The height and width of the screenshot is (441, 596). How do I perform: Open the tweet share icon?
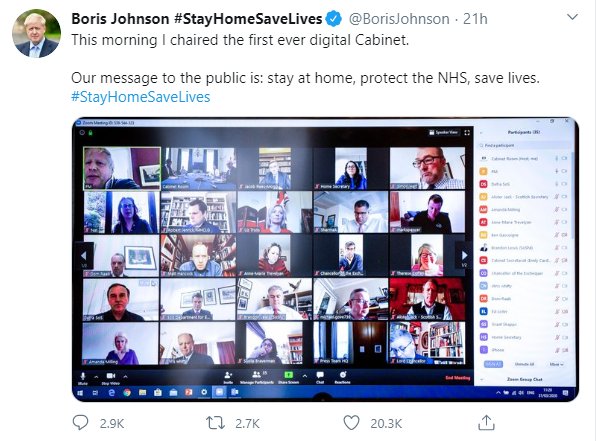coord(486,422)
